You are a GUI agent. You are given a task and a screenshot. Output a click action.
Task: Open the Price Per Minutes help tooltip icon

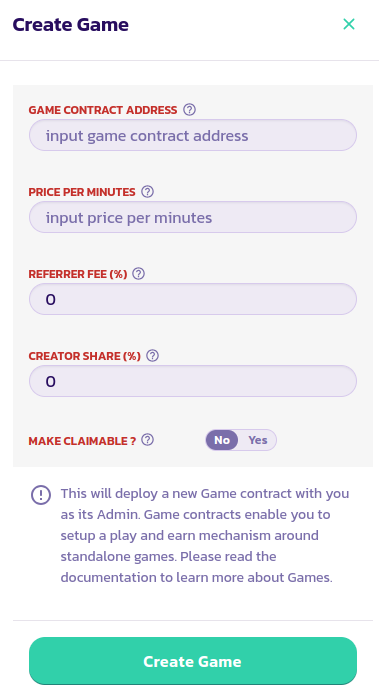148,192
